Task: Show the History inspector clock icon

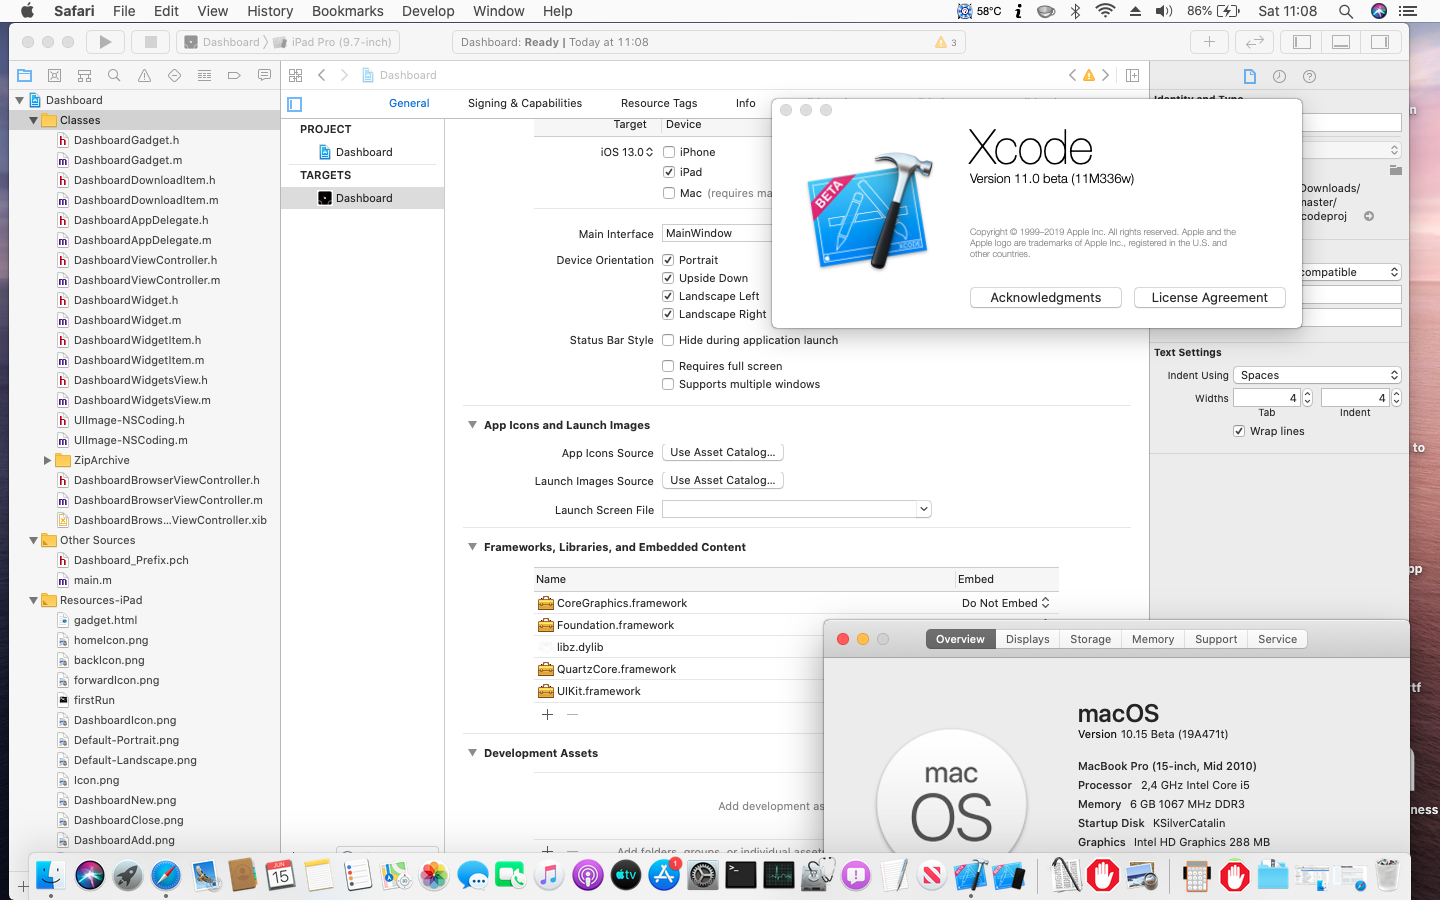Action: (1279, 76)
